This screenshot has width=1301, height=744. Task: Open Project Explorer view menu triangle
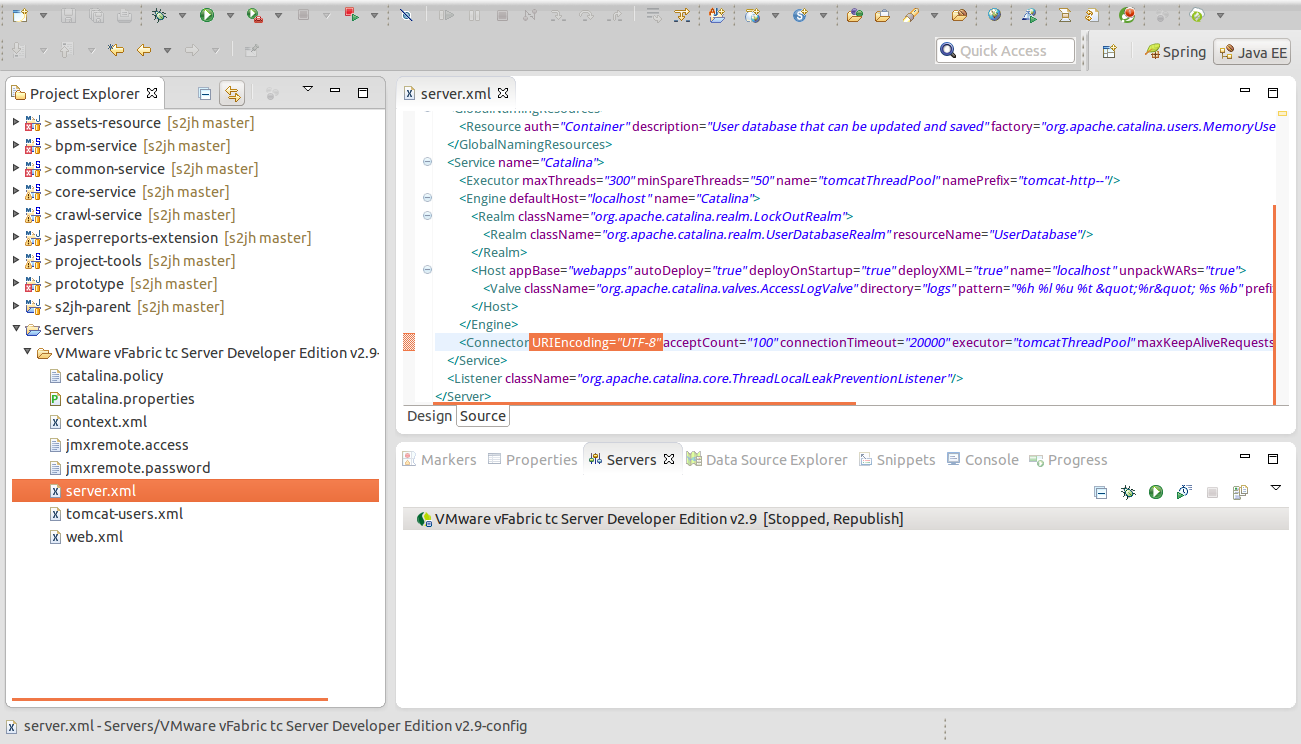tap(308, 89)
